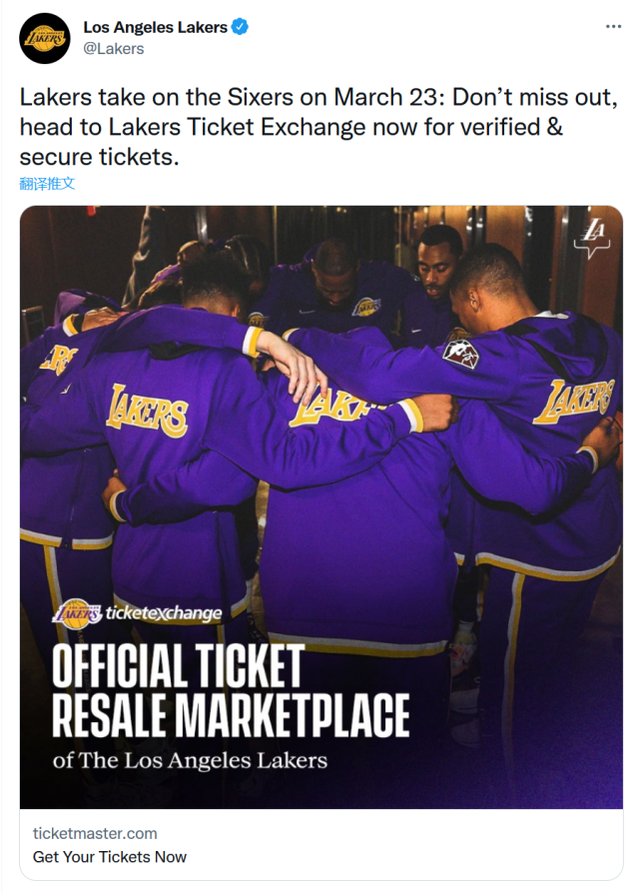Image resolution: width=640 pixels, height=893 pixels.
Task: Click the Official Ticket Resale Marketplace headline
Action: pyautogui.click(x=230, y=689)
